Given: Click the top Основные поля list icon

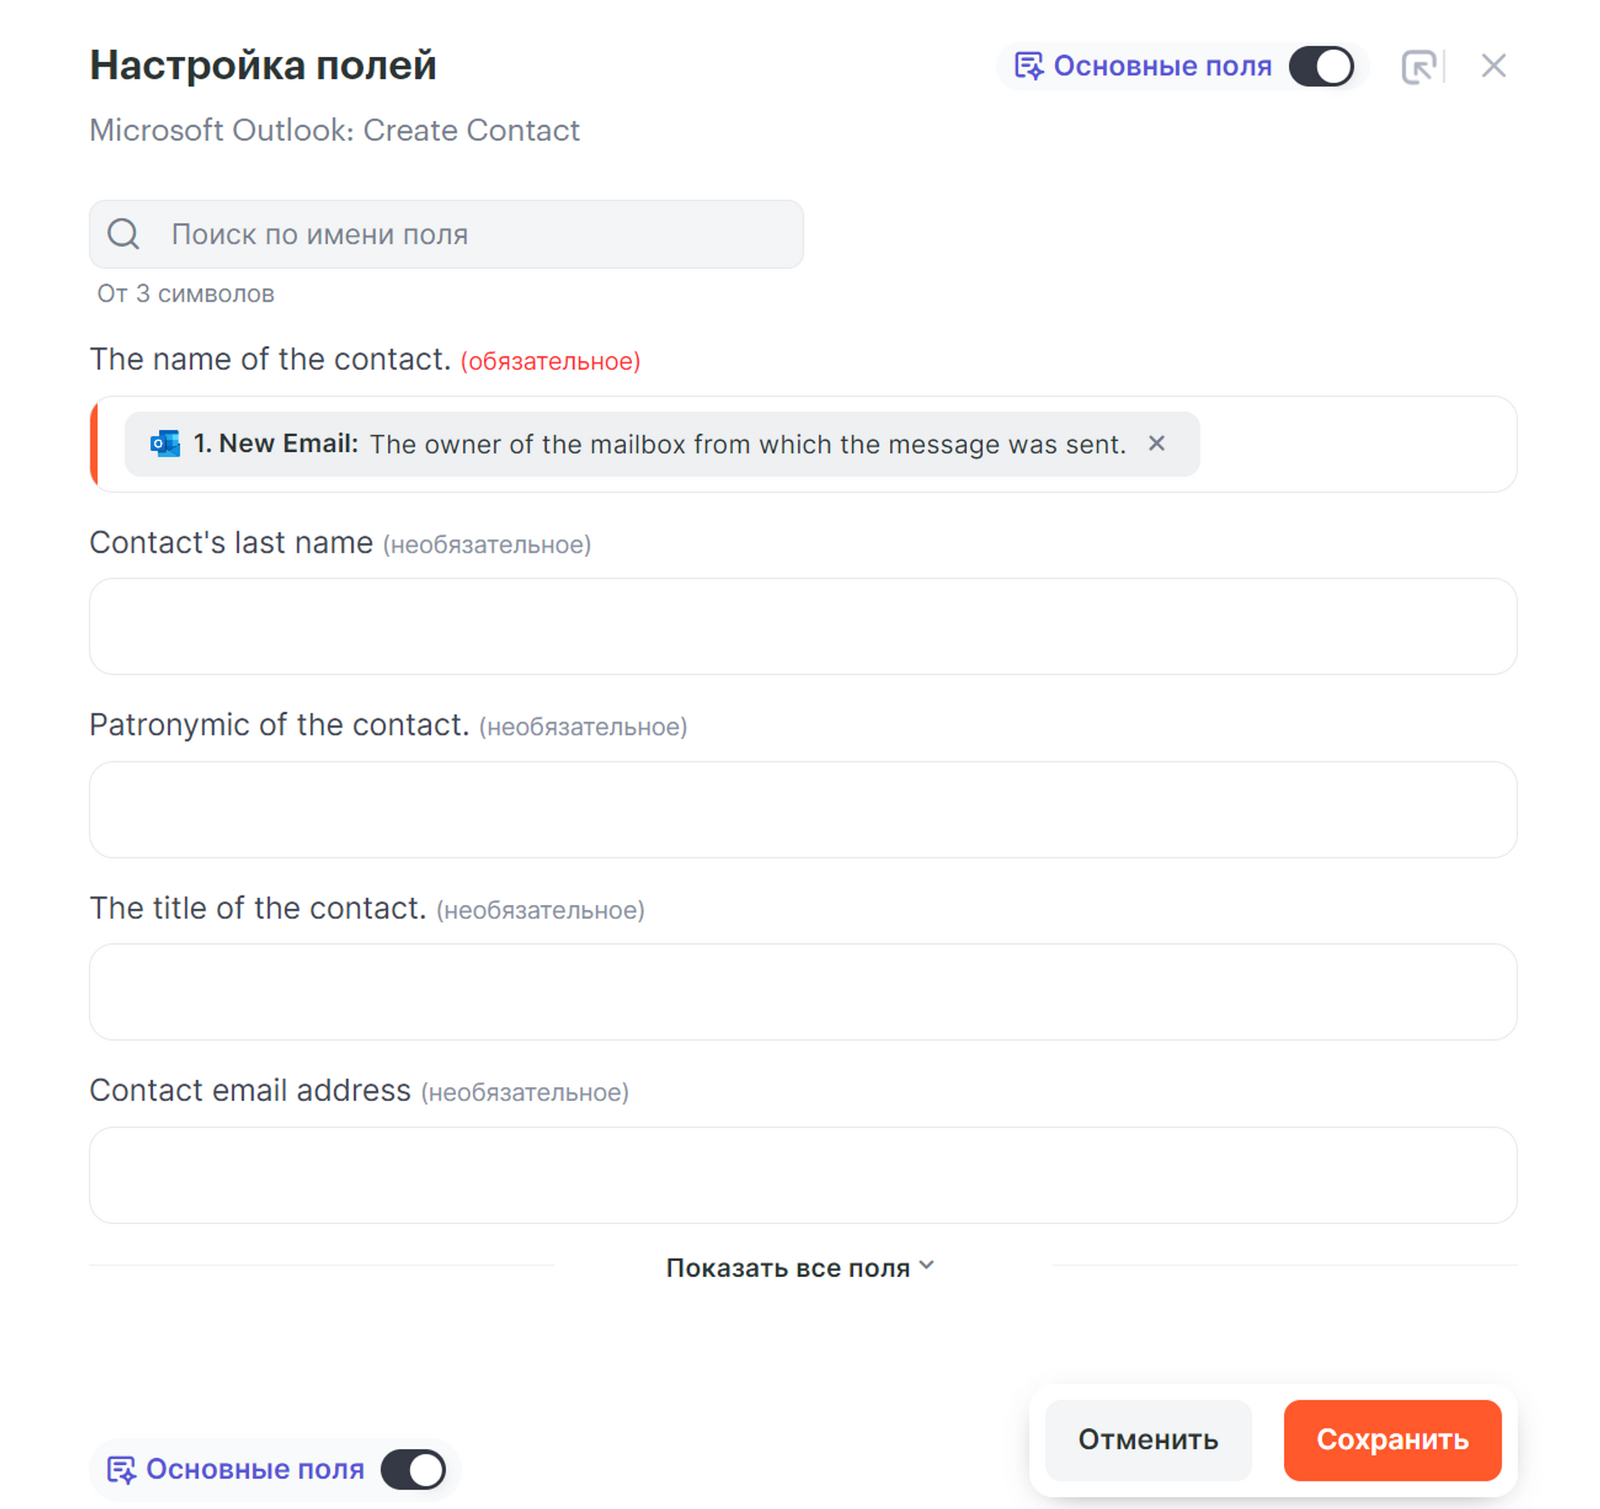Looking at the screenshot, I should point(1028,66).
